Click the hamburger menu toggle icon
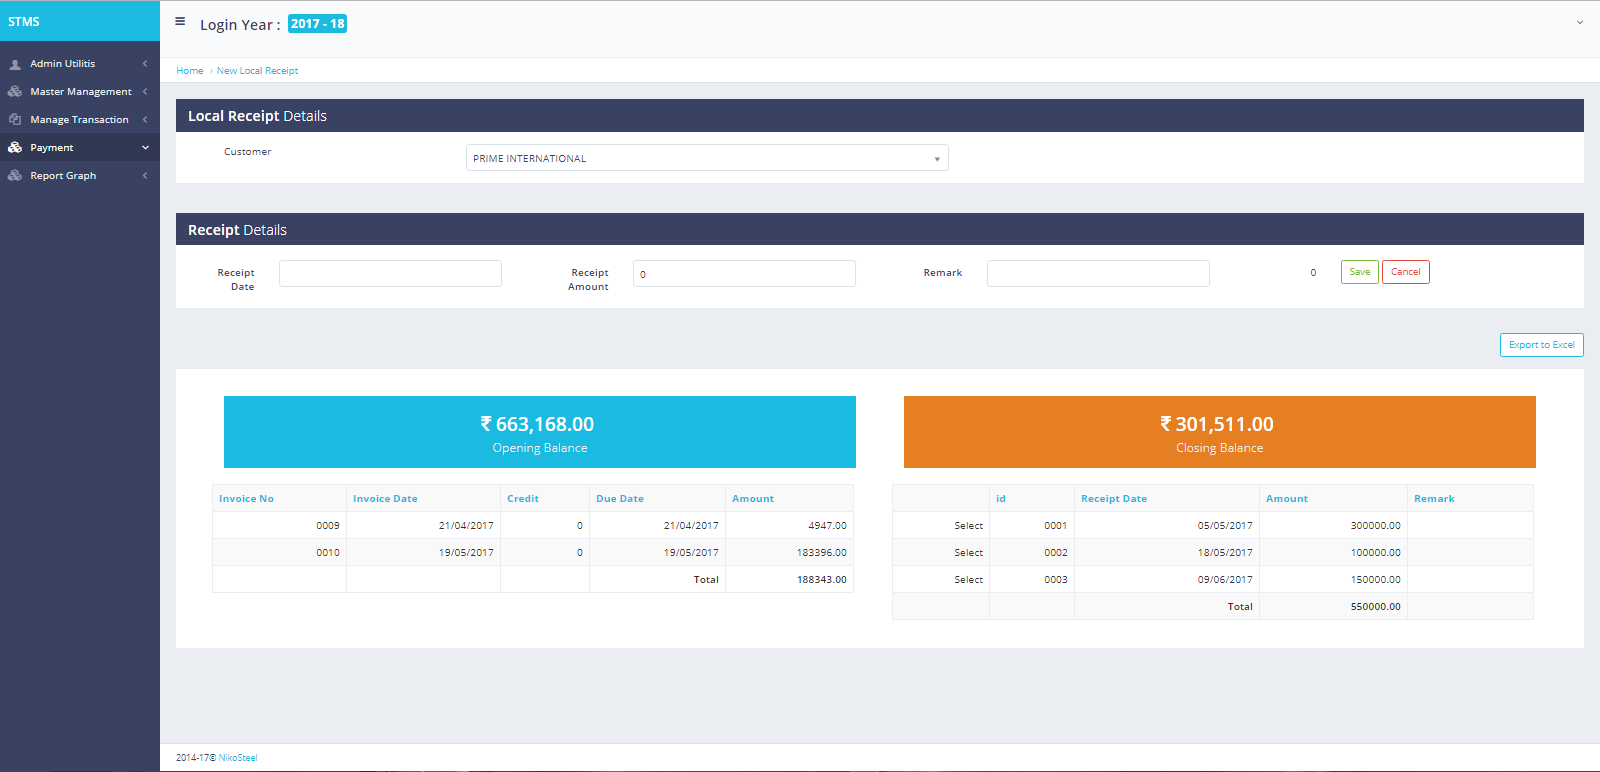The image size is (1600, 772). click(x=180, y=21)
